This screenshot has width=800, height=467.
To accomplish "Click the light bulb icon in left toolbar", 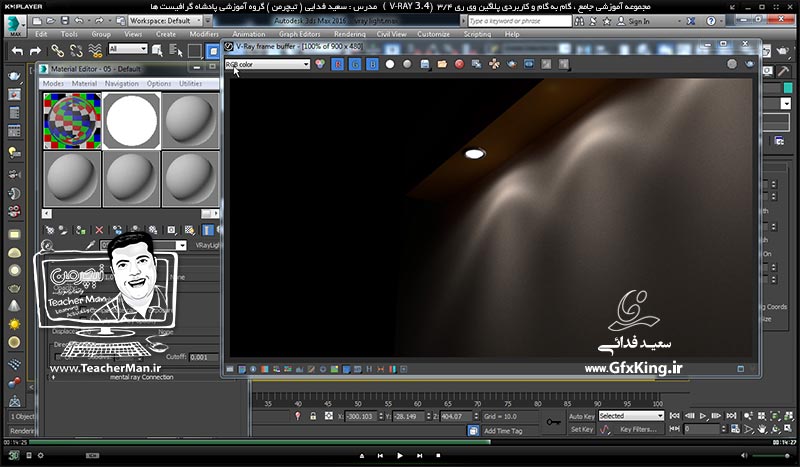I will coord(14,153).
